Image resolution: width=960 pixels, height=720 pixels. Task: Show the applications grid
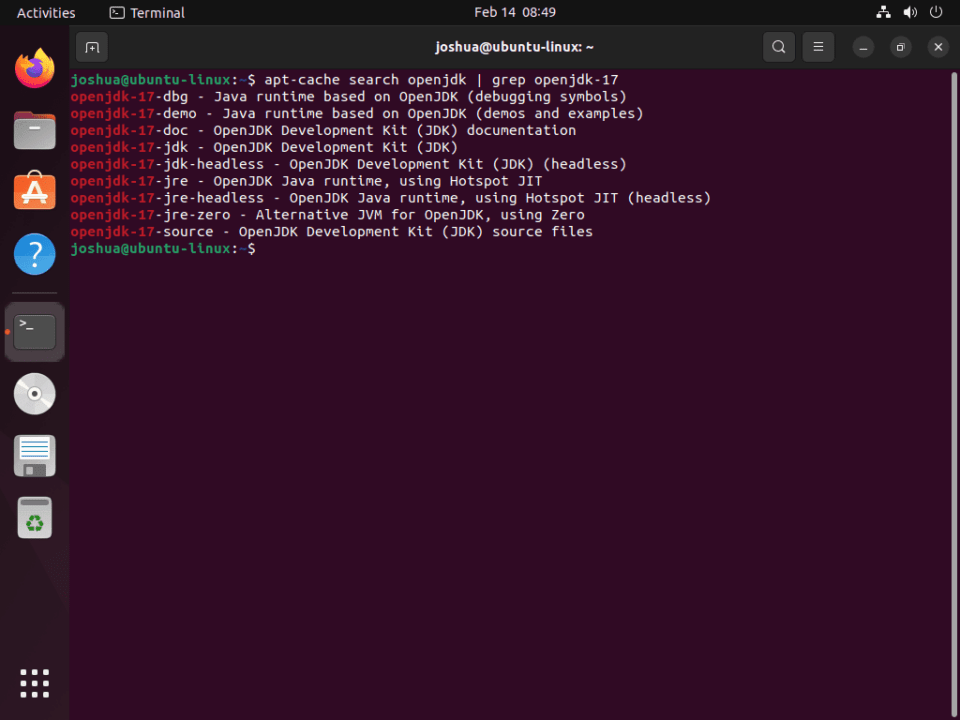click(x=34, y=682)
